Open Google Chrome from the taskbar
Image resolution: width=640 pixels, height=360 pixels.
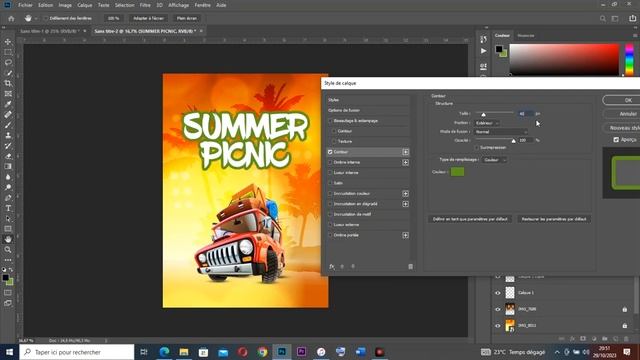point(262,352)
